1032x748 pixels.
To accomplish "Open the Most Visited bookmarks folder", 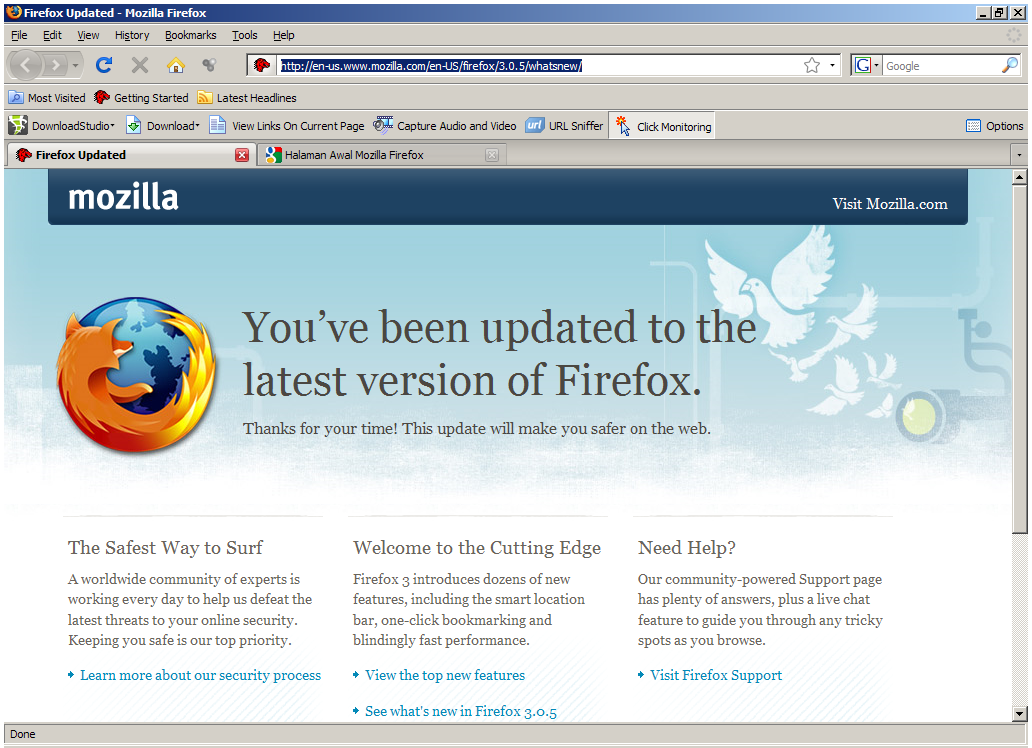I will coord(47,97).
